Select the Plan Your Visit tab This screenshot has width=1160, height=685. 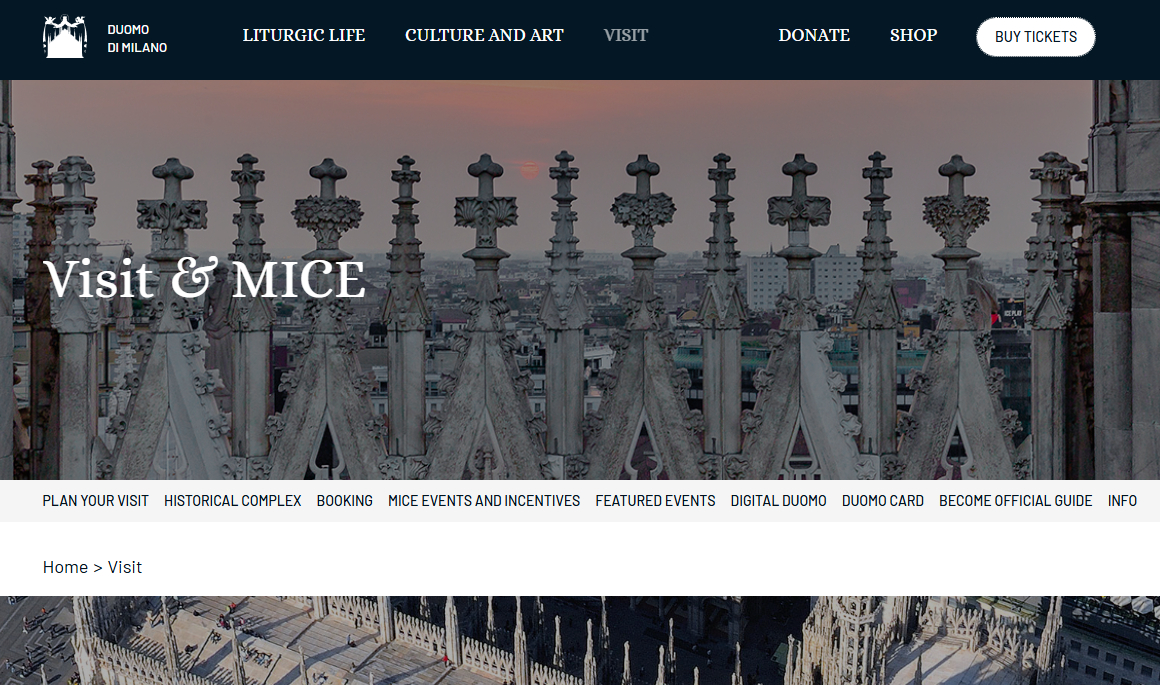click(x=95, y=501)
